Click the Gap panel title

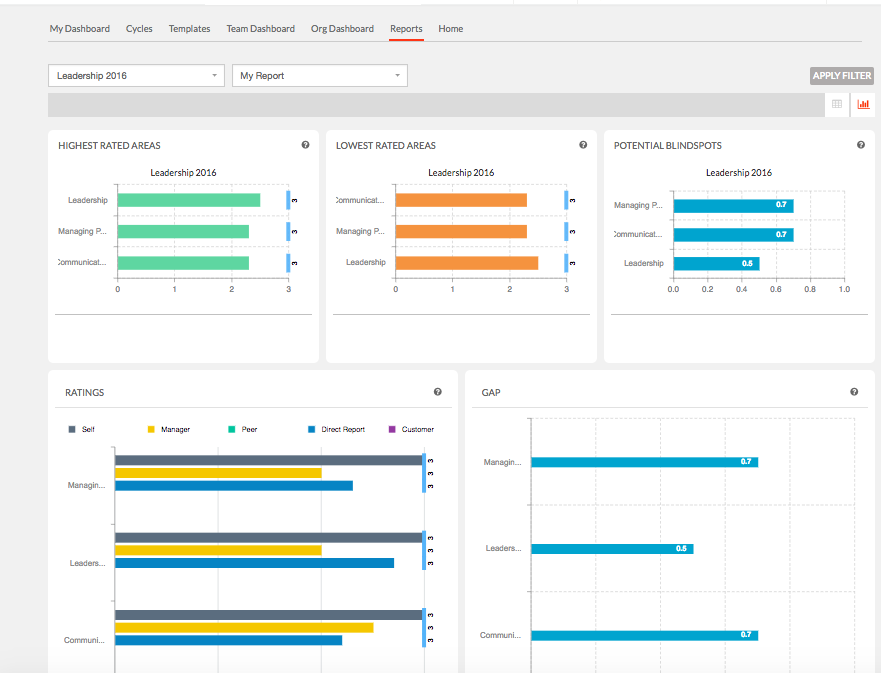tap(491, 393)
